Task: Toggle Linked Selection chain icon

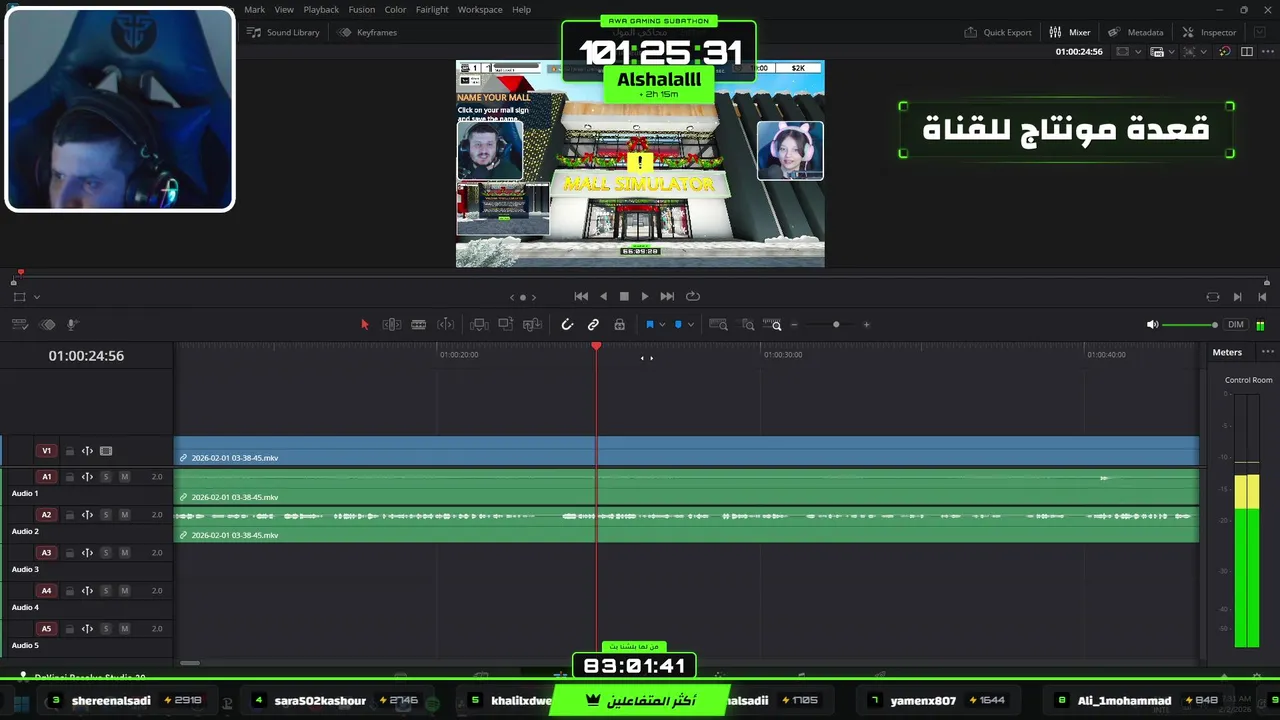Action: click(x=593, y=325)
